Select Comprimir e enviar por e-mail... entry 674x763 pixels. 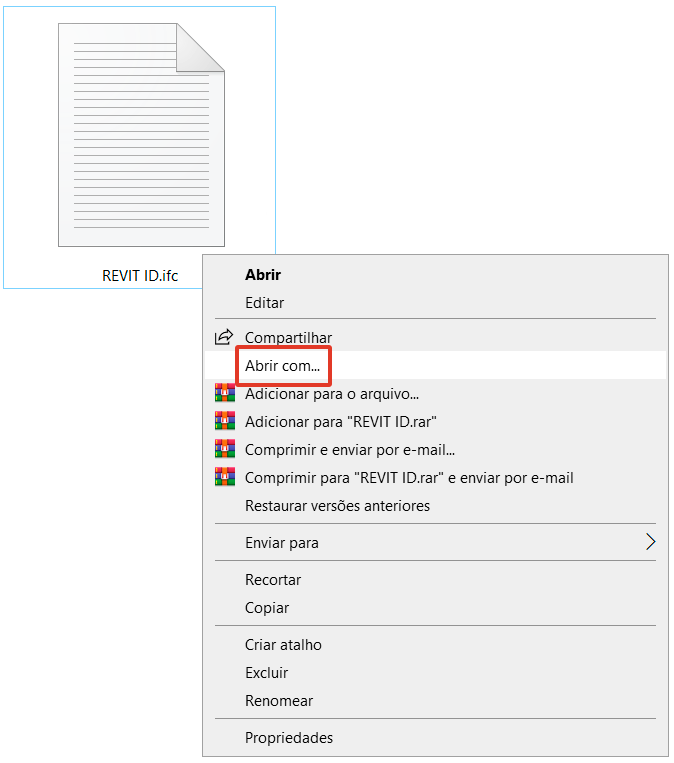350,450
